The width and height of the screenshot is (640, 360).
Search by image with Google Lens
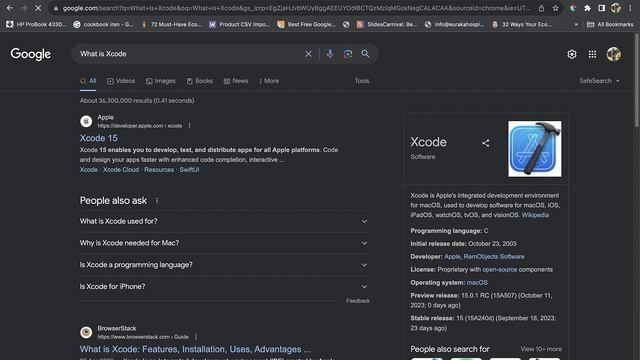[x=348, y=54]
